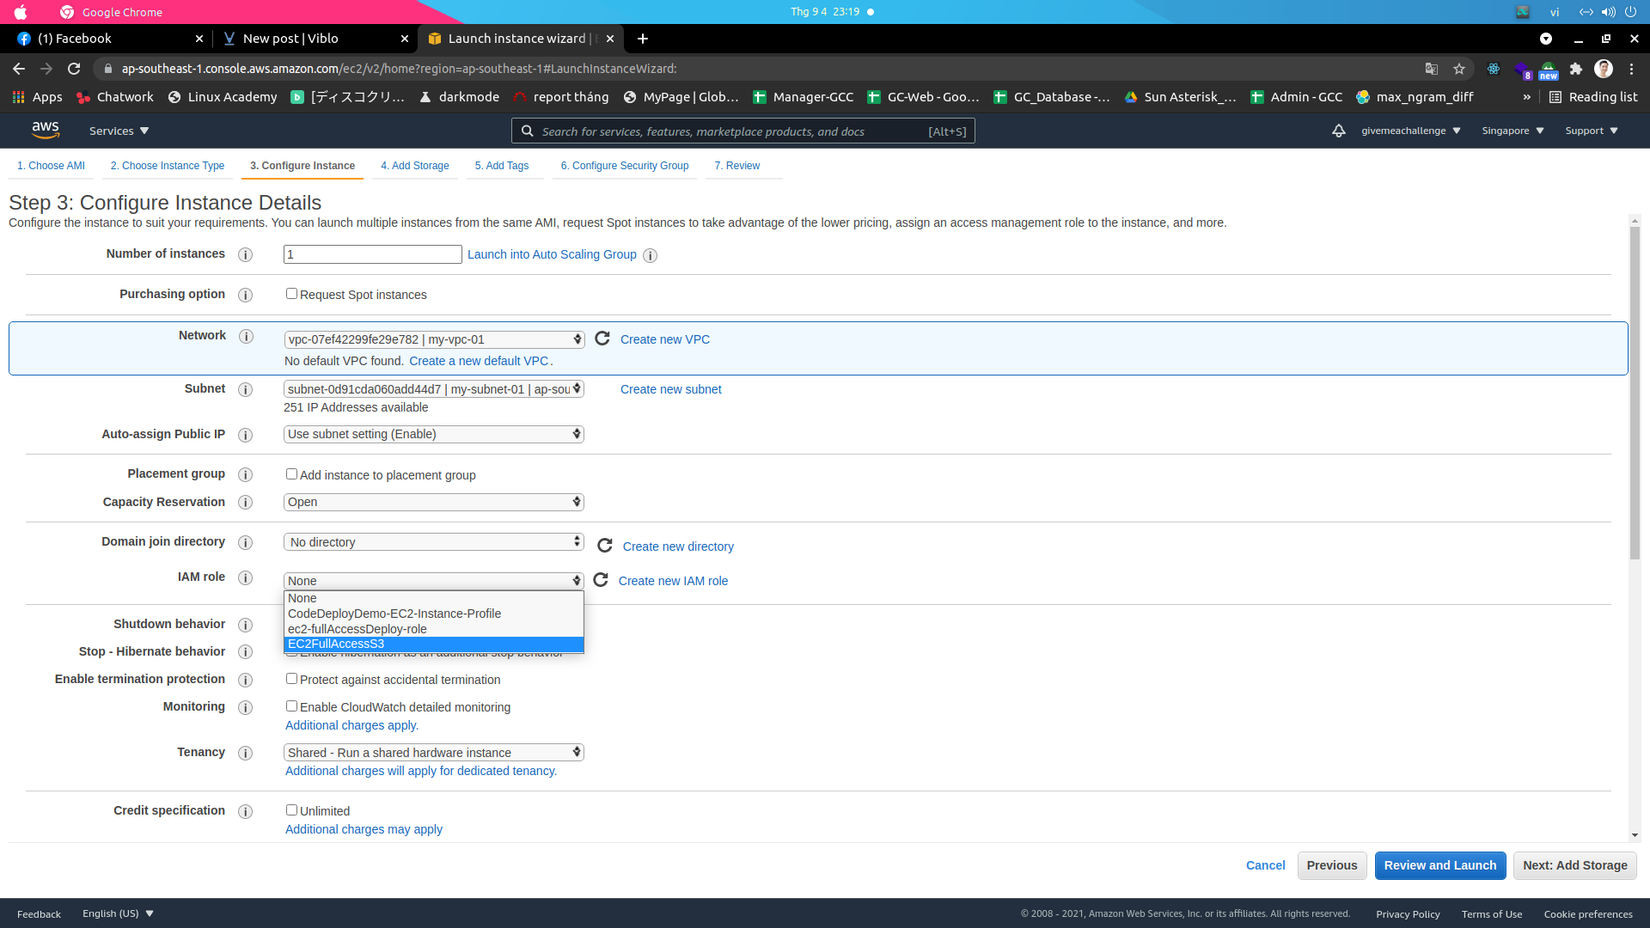Screen dimensions: 1650x928
Task: Open Capacity Reservation dropdown
Action: coord(434,502)
